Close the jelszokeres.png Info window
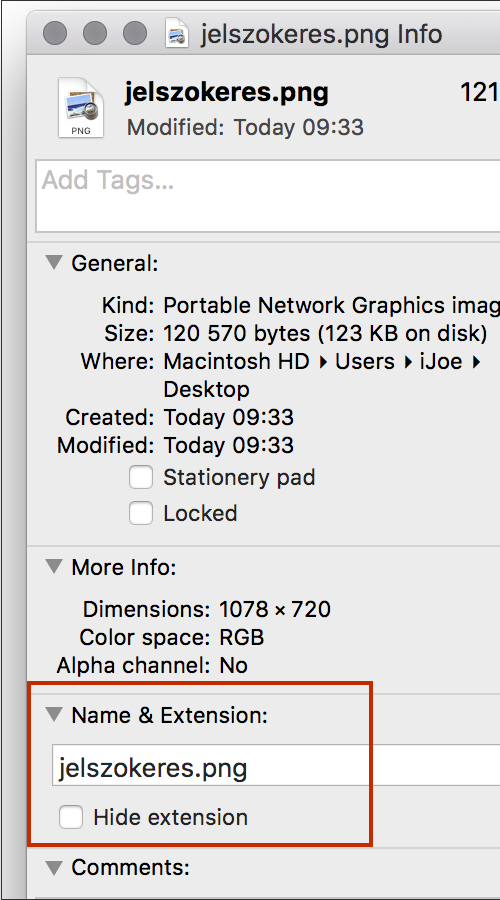 coord(55,33)
